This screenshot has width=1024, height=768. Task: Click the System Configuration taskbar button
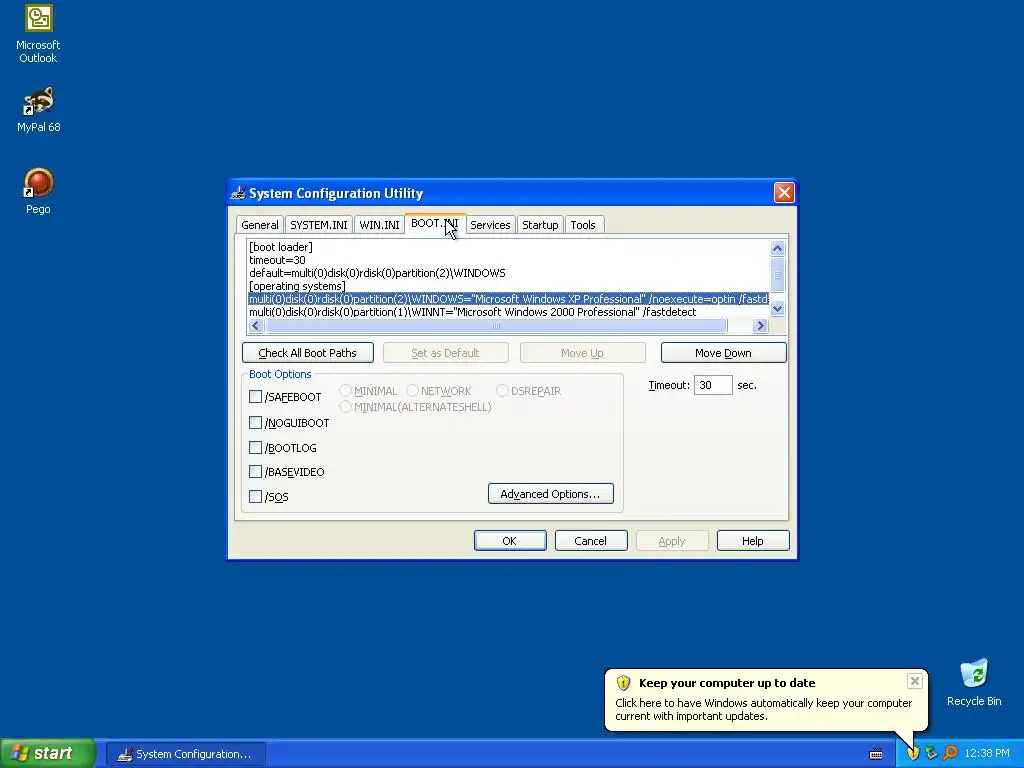click(185, 754)
